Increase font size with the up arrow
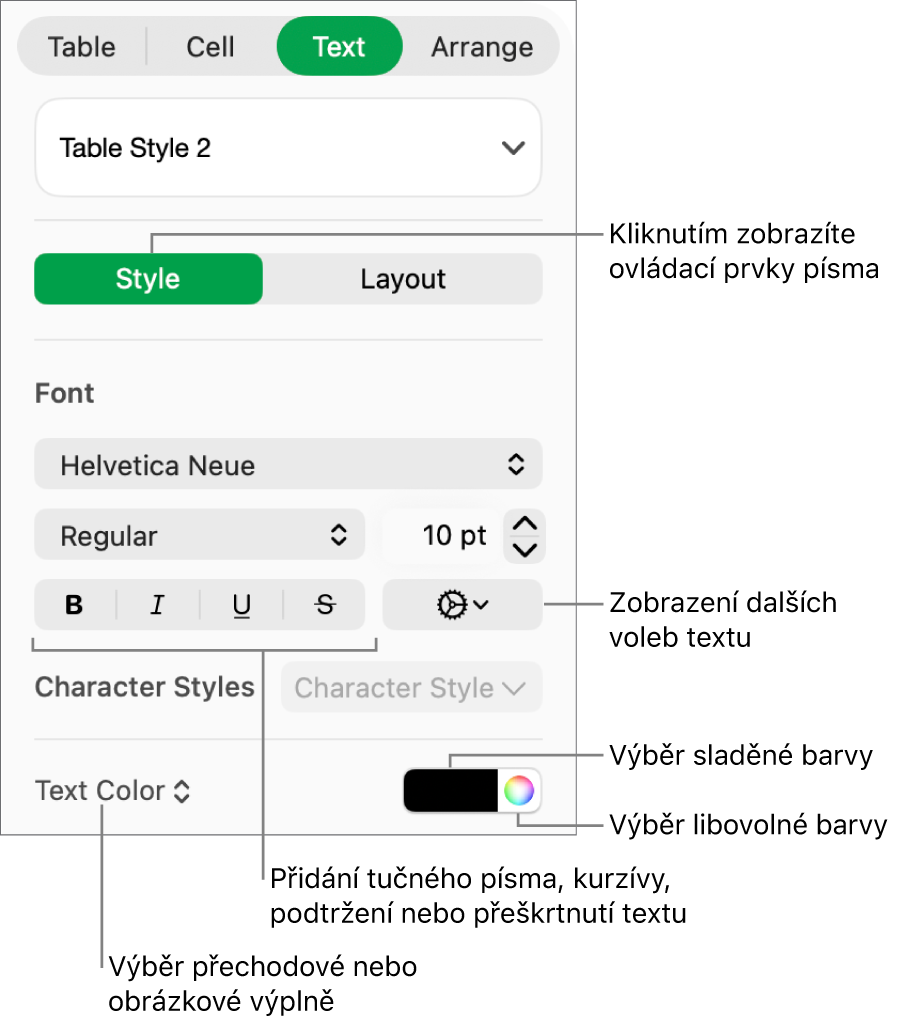 pyautogui.click(x=523, y=525)
